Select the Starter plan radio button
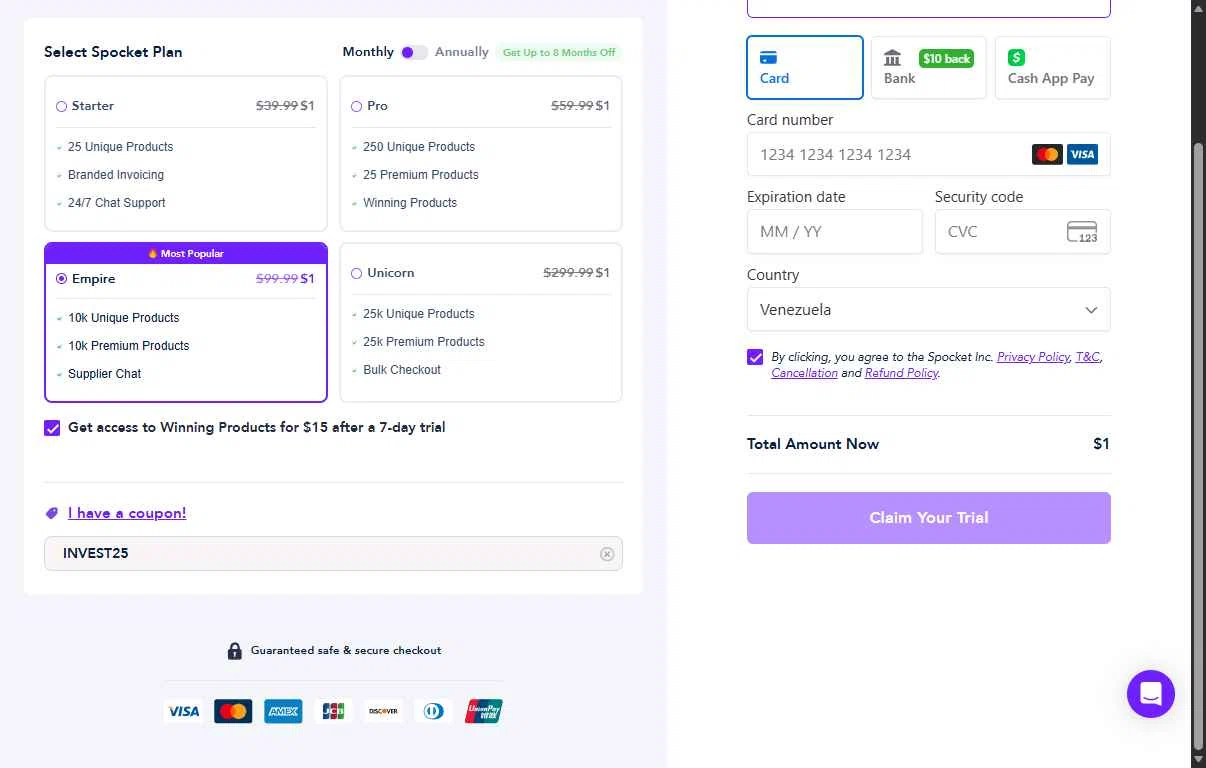This screenshot has height=768, width=1206. [x=62, y=106]
